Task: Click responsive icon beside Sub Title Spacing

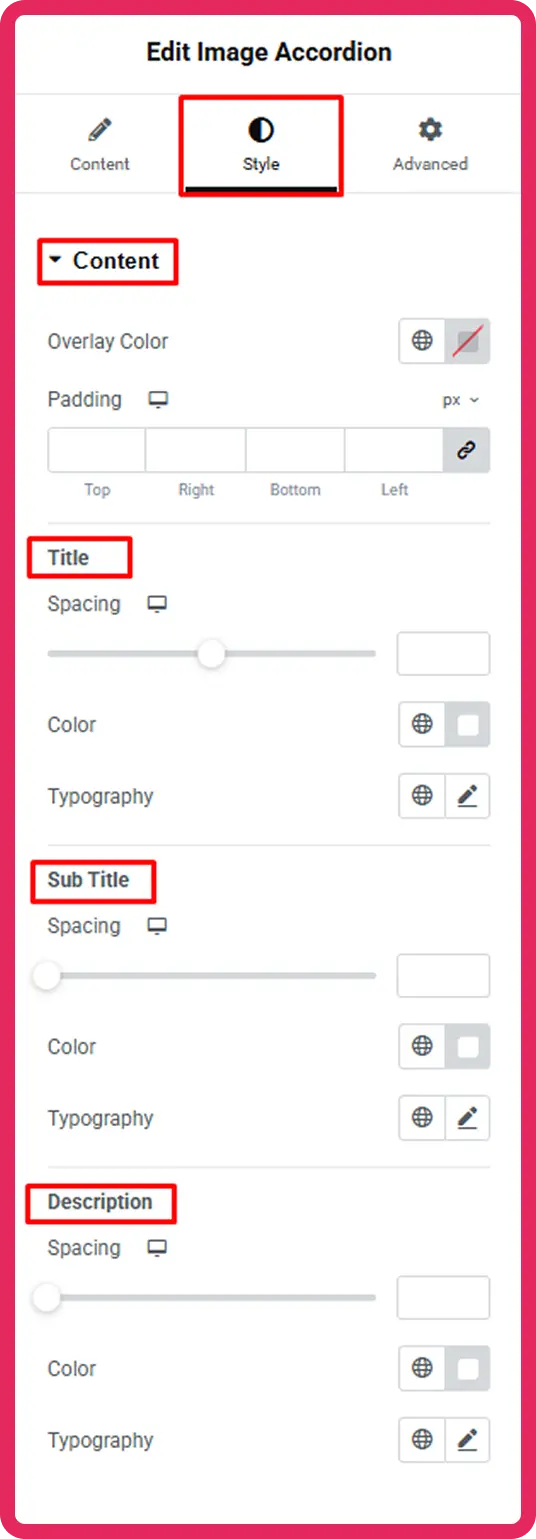Action: point(156,926)
